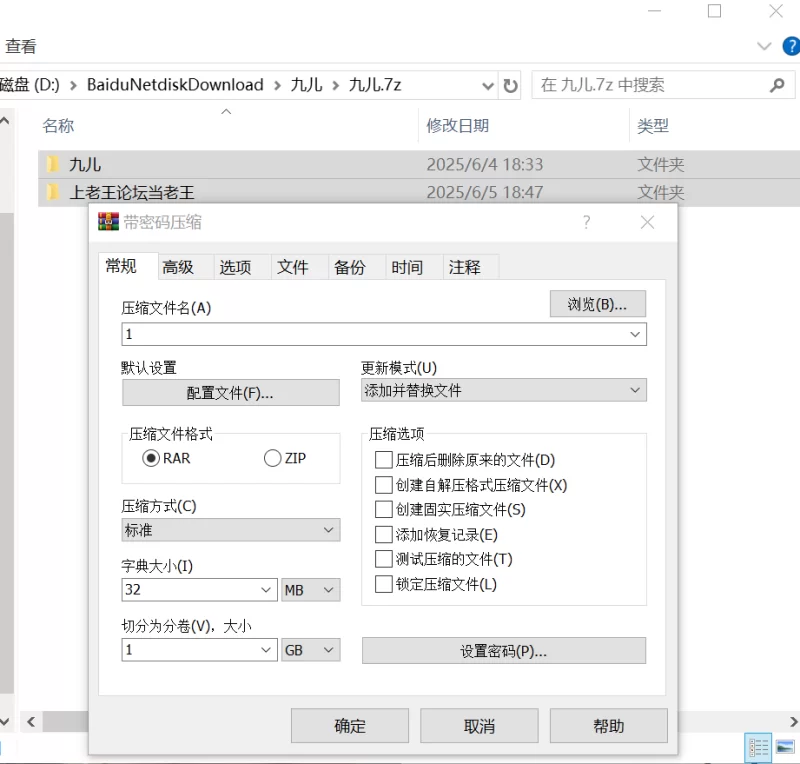Click the 配置文件(F)... button

point(231,392)
